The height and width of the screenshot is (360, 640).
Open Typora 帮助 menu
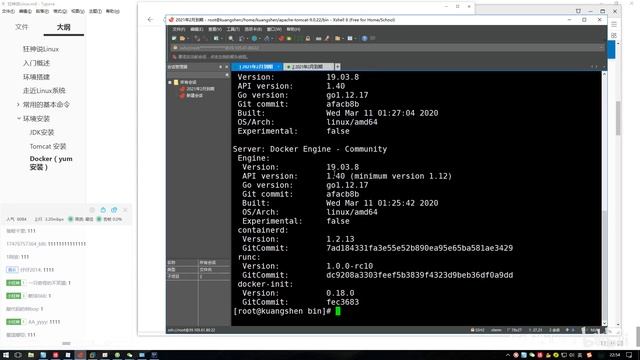pos(113,11)
